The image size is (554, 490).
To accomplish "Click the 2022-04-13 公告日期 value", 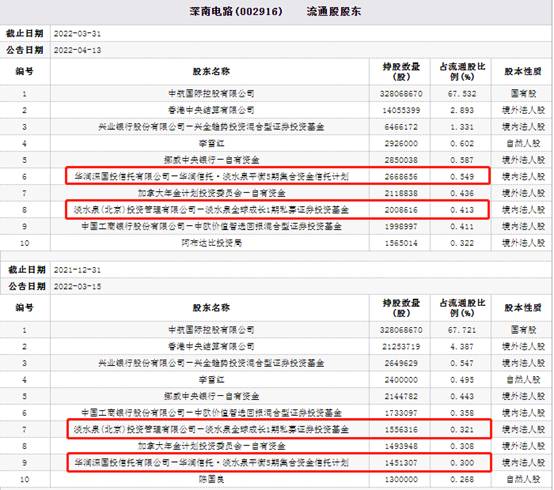I will (x=77, y=50).
